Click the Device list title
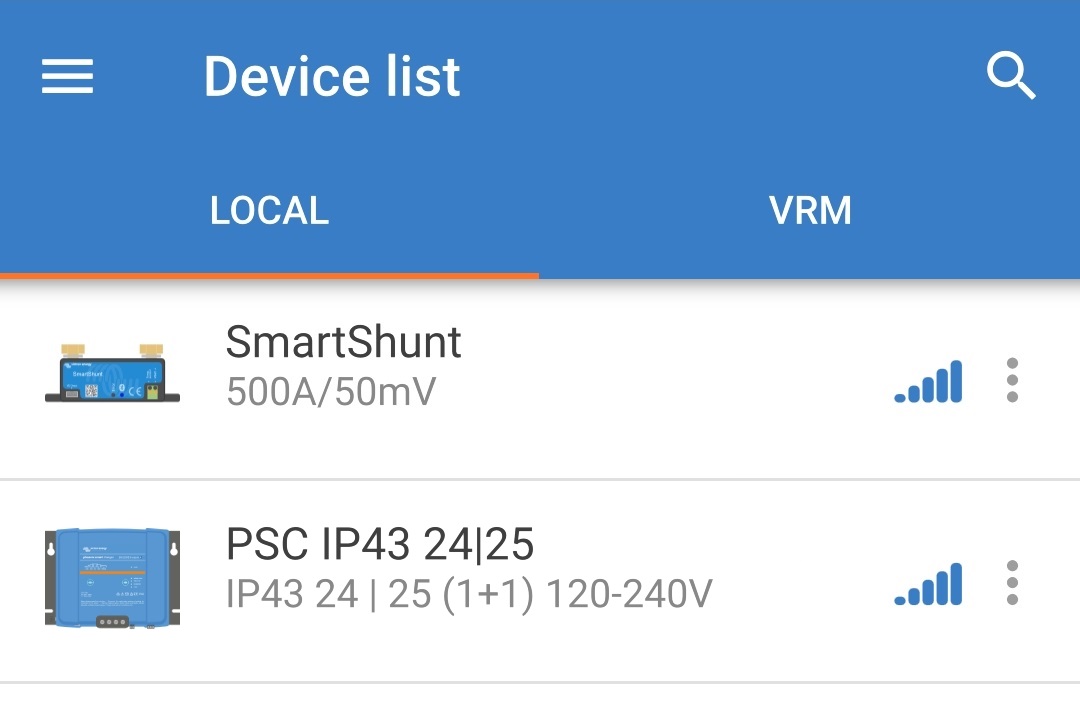The height and width of the screenshot is (710, 1080). (331, 76)
